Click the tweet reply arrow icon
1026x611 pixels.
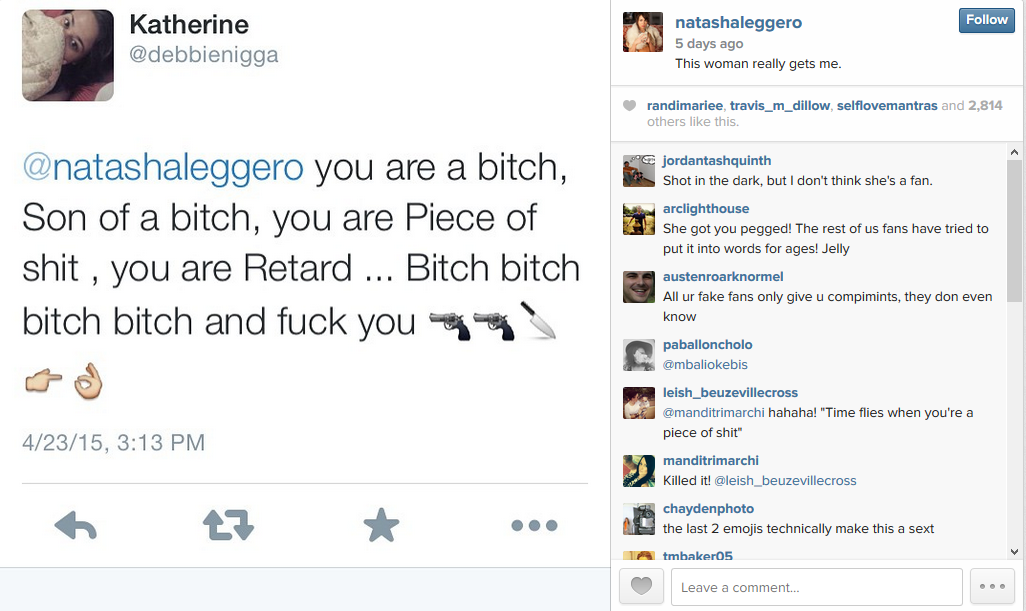(x=75, y=524)
